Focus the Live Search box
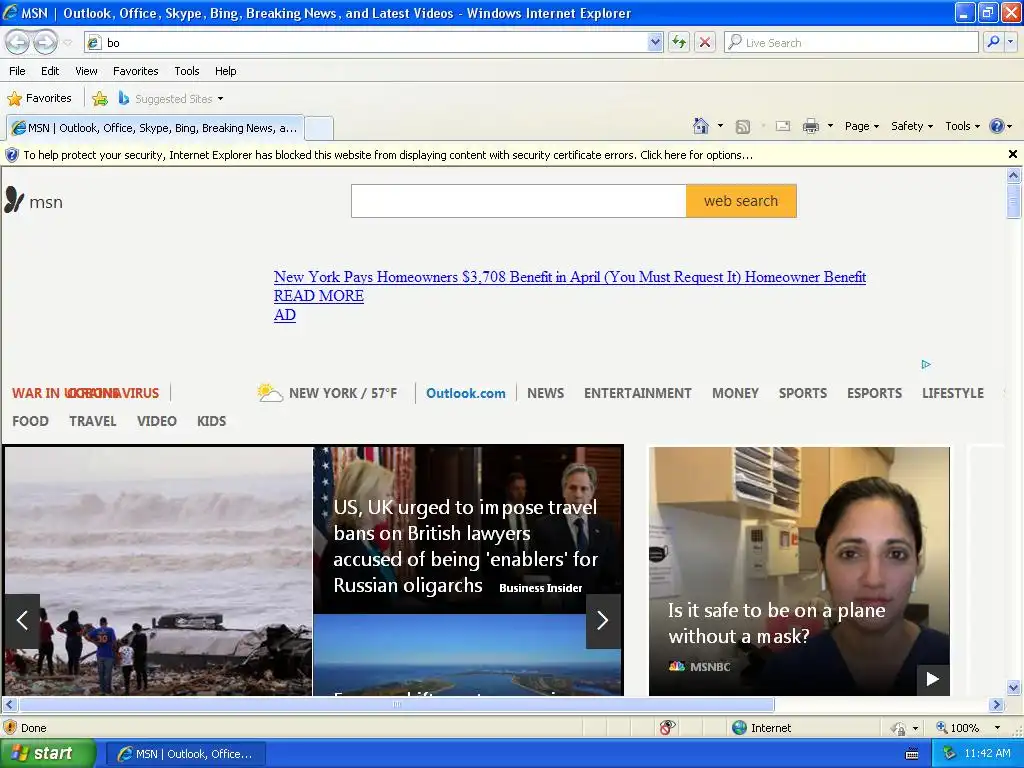 point(852,42)
